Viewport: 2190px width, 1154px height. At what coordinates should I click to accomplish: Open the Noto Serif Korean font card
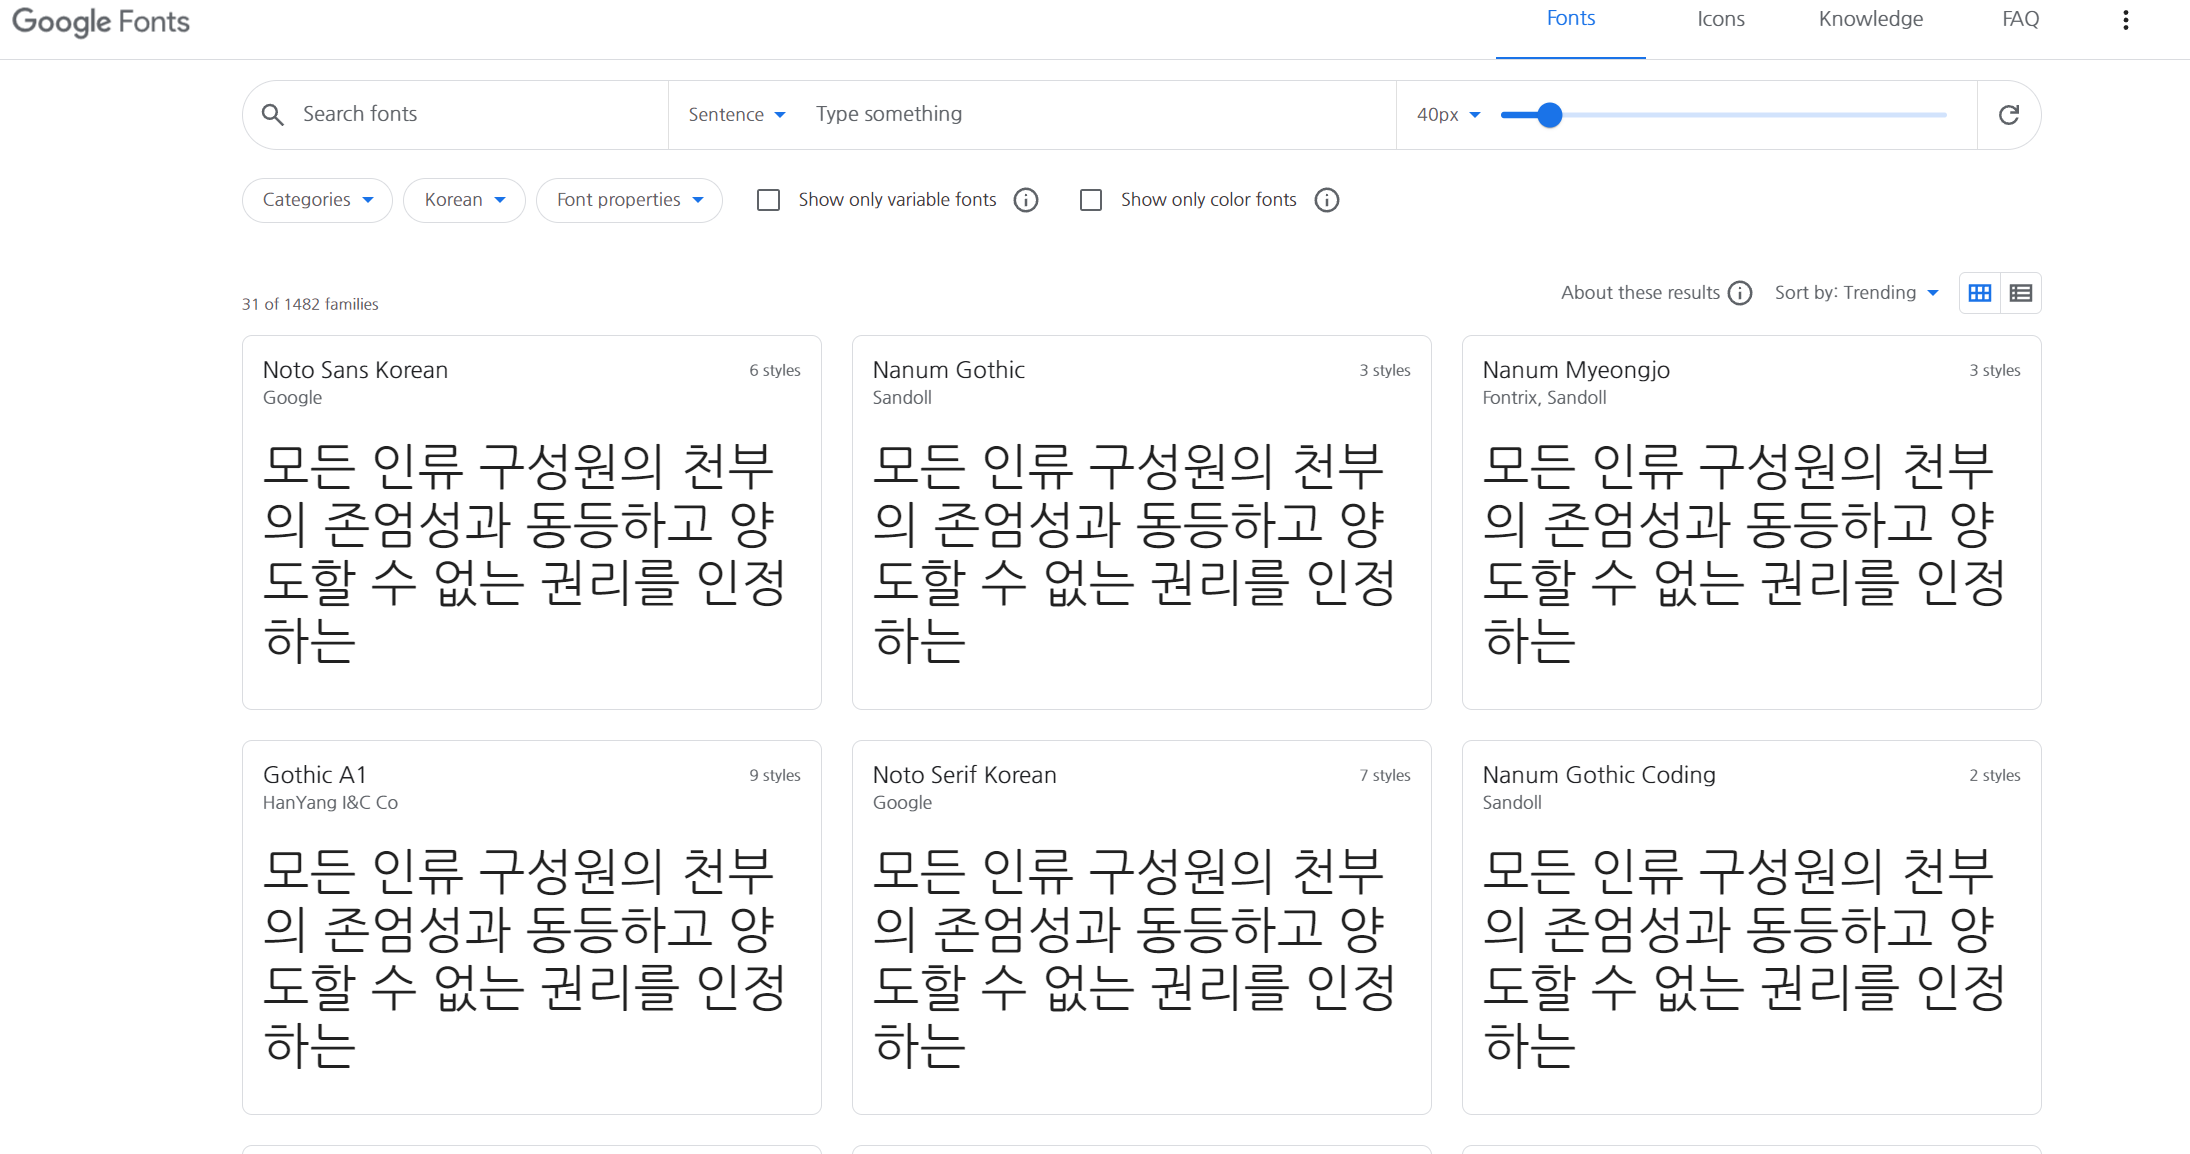[x=1142, y=927]
